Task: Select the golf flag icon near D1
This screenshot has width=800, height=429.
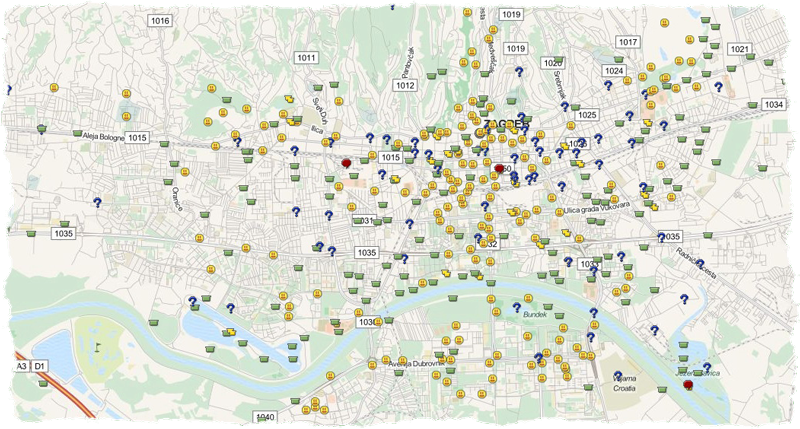Action: (x=99, y=346)
